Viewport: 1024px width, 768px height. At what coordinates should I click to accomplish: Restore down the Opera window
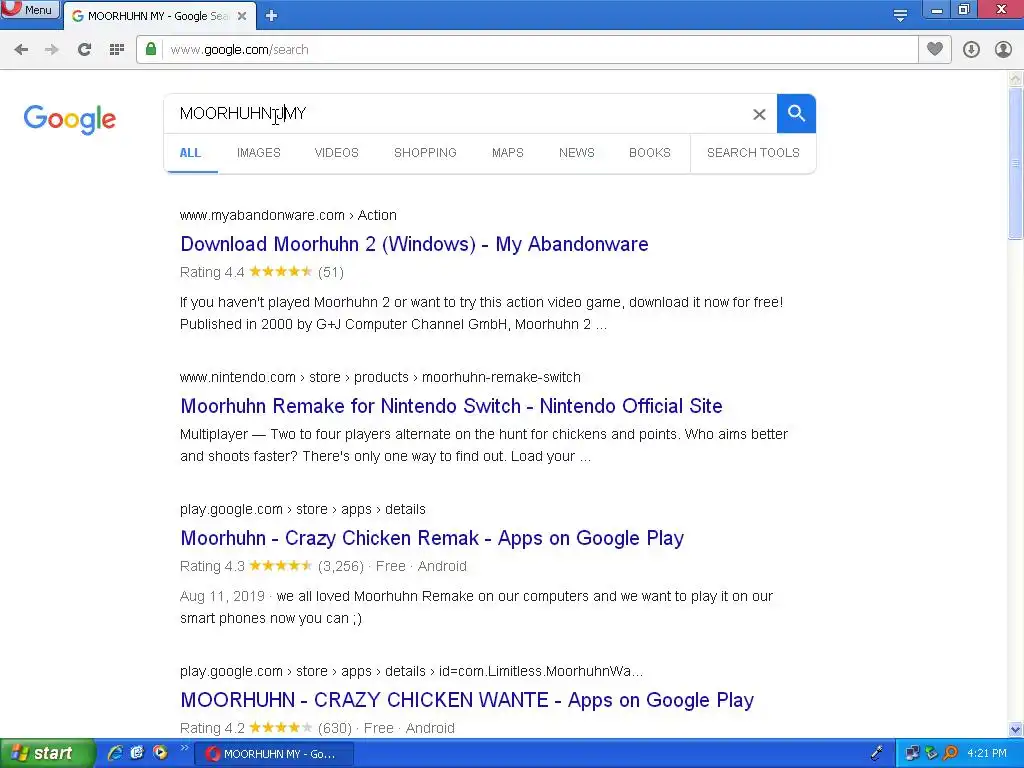(x=964, y=10)
